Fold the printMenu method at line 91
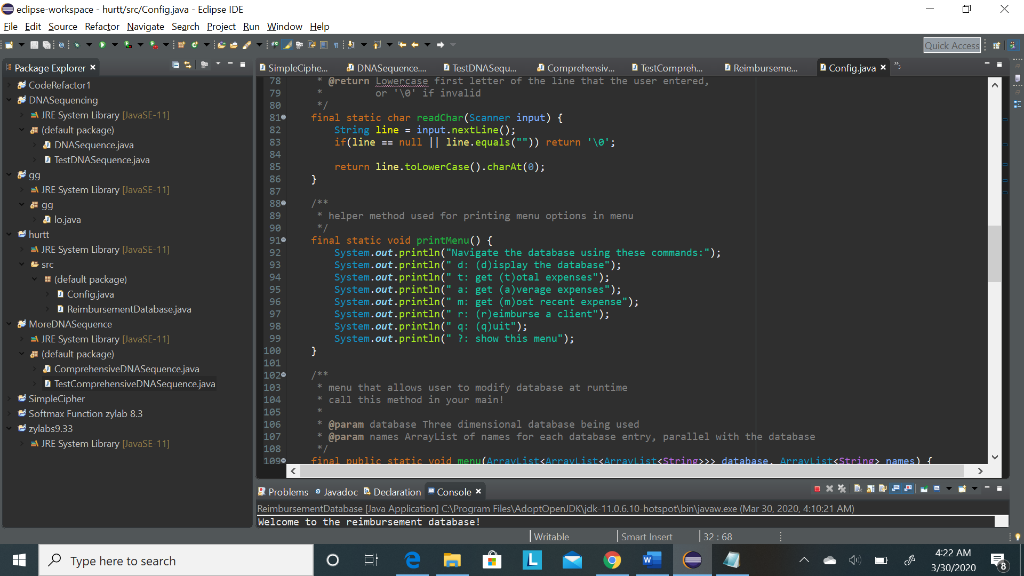Screen dimensions: 1024x576 (x=283, y=240)
